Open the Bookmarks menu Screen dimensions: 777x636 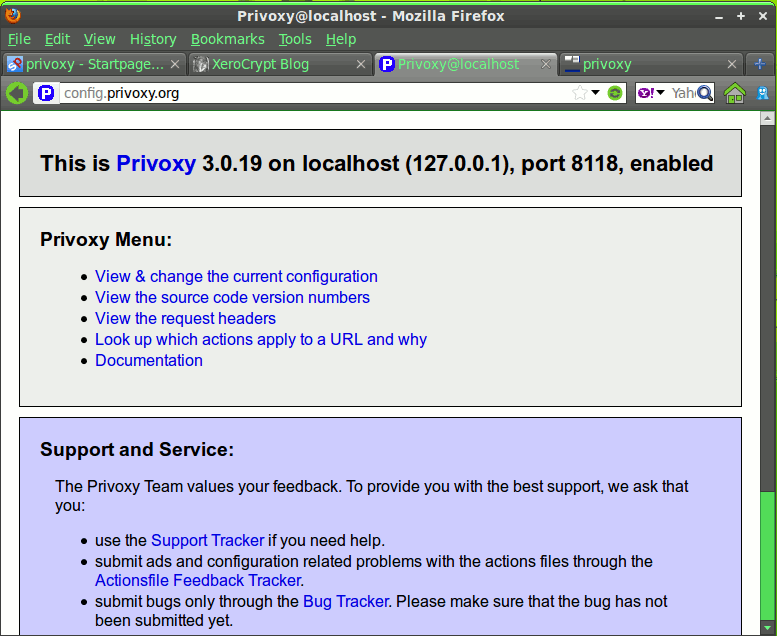tap(227, 39)
